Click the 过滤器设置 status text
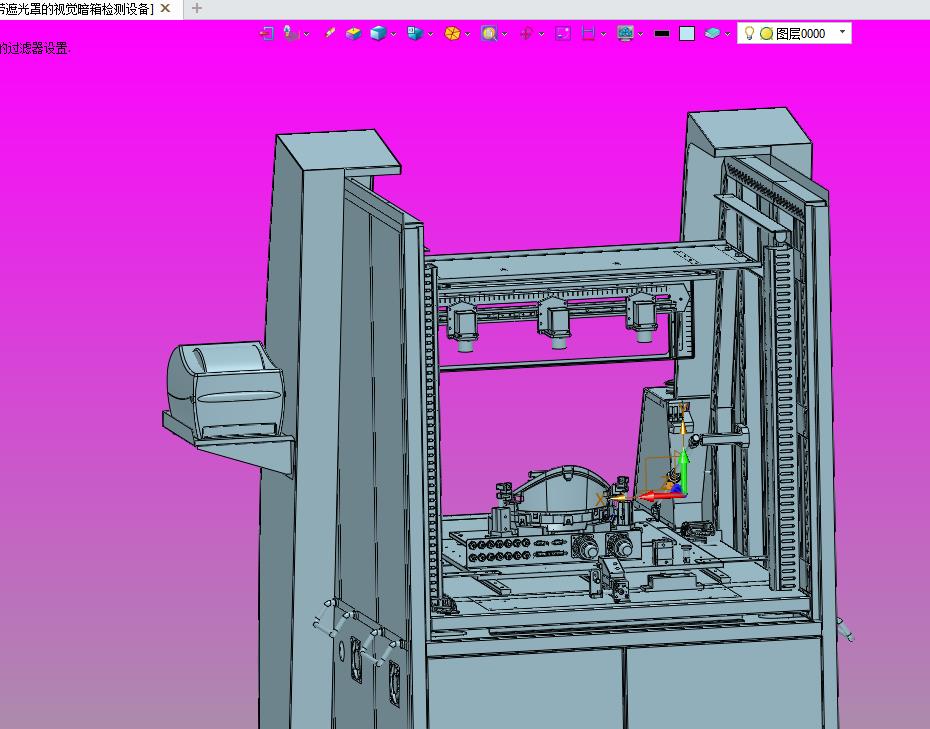Viewport: 930px width, 729px height. [38, 49]
